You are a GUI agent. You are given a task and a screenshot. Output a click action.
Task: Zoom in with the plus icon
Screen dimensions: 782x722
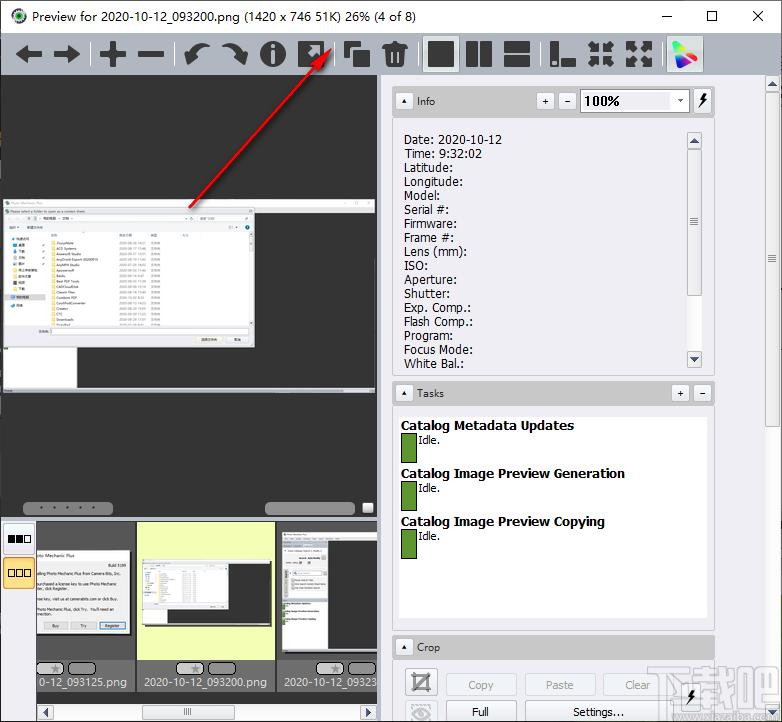(x=113, y=54)
